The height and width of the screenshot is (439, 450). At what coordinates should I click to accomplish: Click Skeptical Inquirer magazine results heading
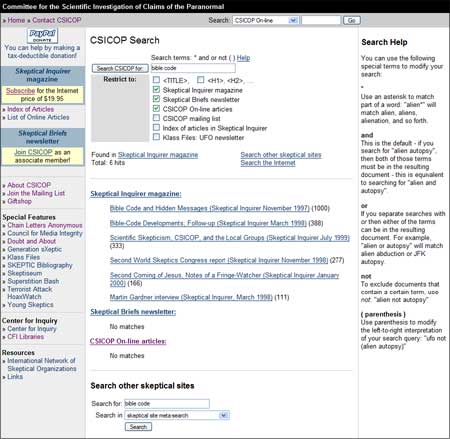point(136,194)
